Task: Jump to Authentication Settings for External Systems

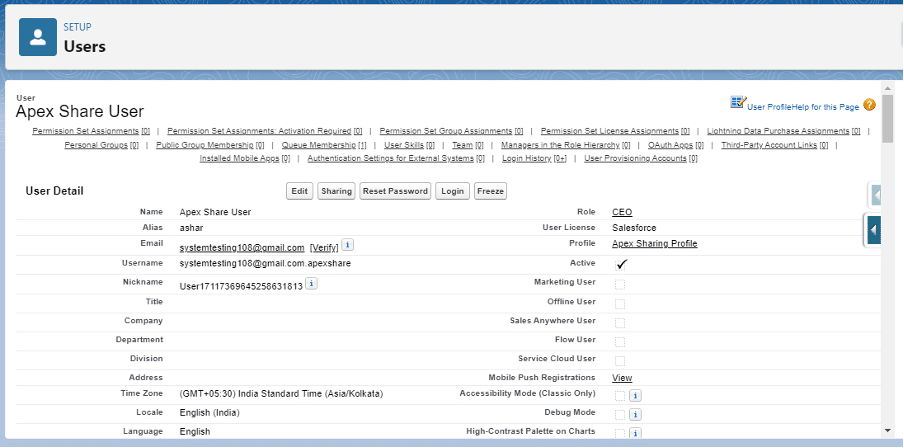Action: pyautogui.click(x=396, y=158)
